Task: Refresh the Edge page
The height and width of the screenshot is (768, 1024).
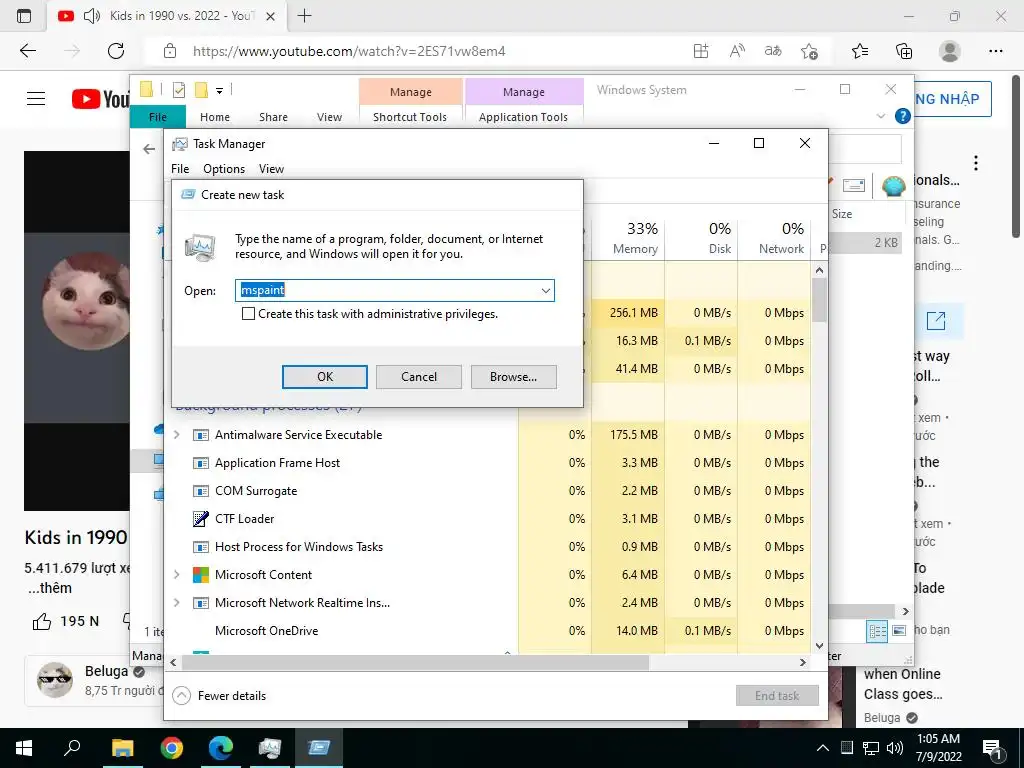Action: click(116, 51)
